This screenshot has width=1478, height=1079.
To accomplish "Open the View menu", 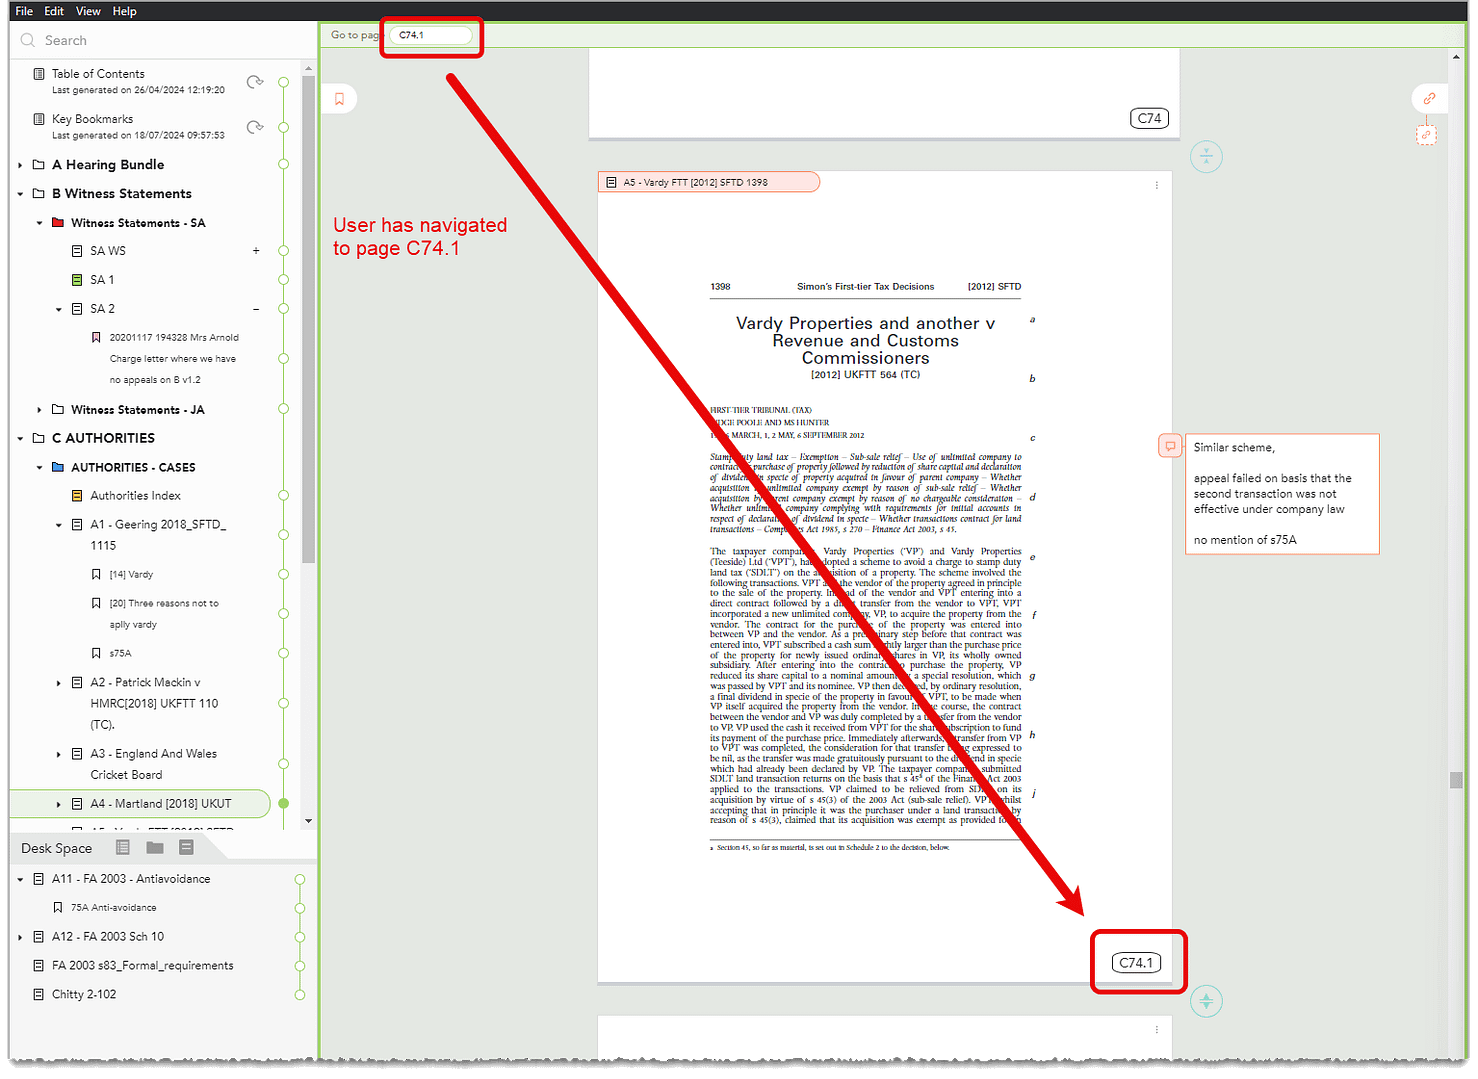I will click(88, 11).
